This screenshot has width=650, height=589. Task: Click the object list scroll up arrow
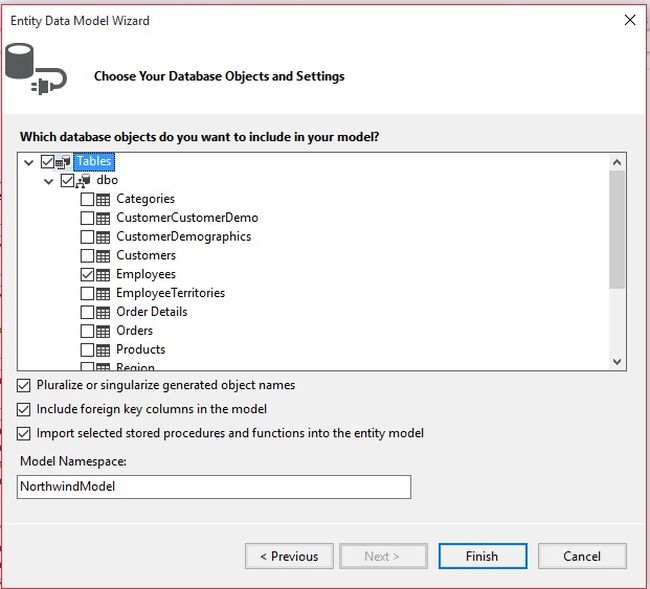pyautogui.click(x=617, y=162)
